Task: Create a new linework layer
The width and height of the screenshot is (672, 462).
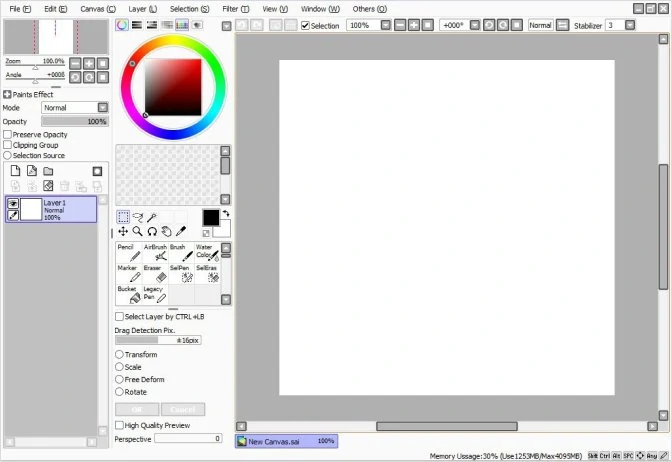Action: (32, 171)
